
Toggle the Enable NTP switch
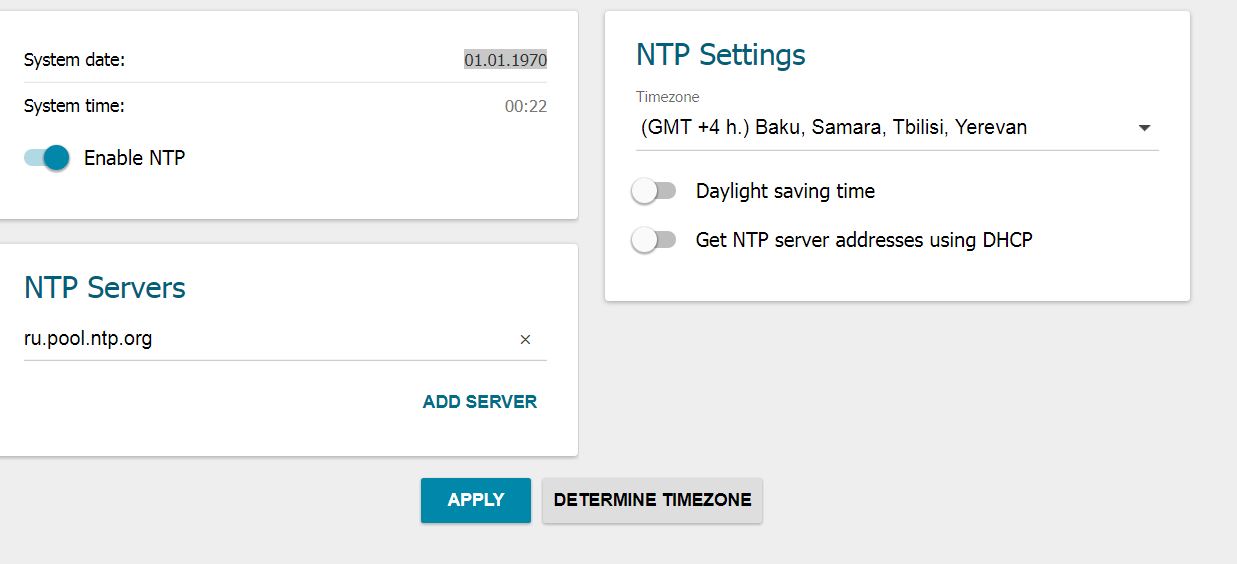(47, 158)
